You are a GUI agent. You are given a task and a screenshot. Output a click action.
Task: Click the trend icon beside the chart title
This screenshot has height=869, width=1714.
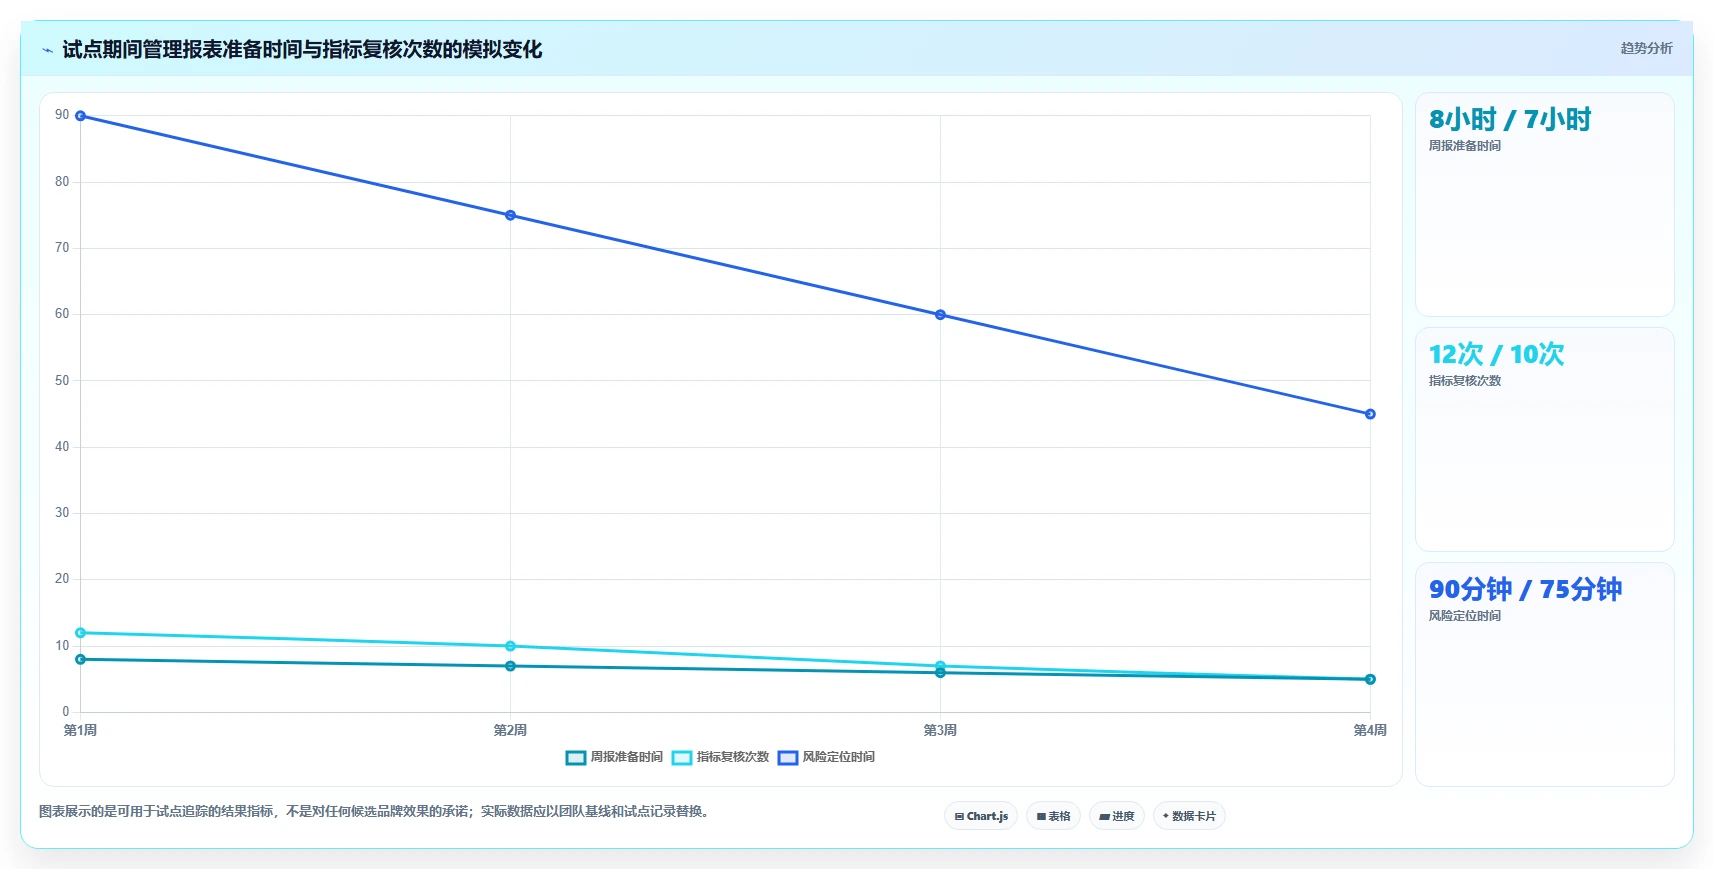(x=47, y=50)
